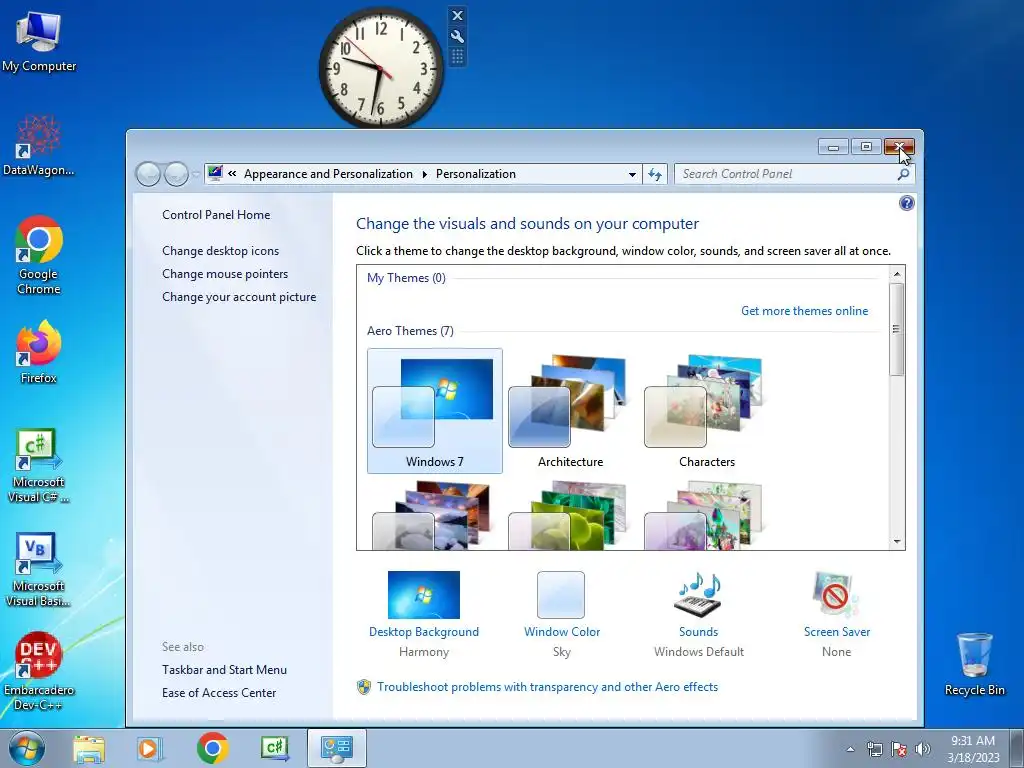Open Windows Explorer from the taskbar
This screenshot has height=768, width=1024.
click(89, 748)
